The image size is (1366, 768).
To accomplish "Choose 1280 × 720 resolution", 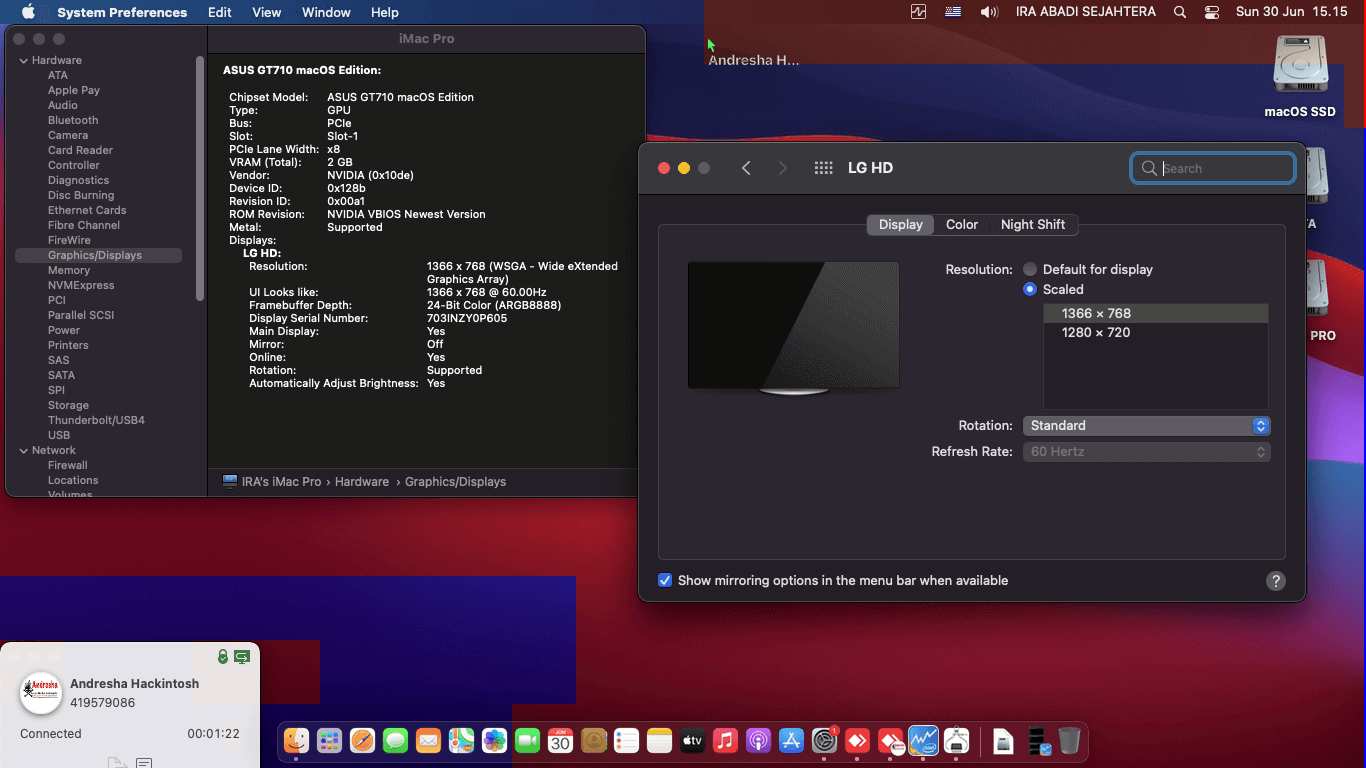I will 1156,332.
